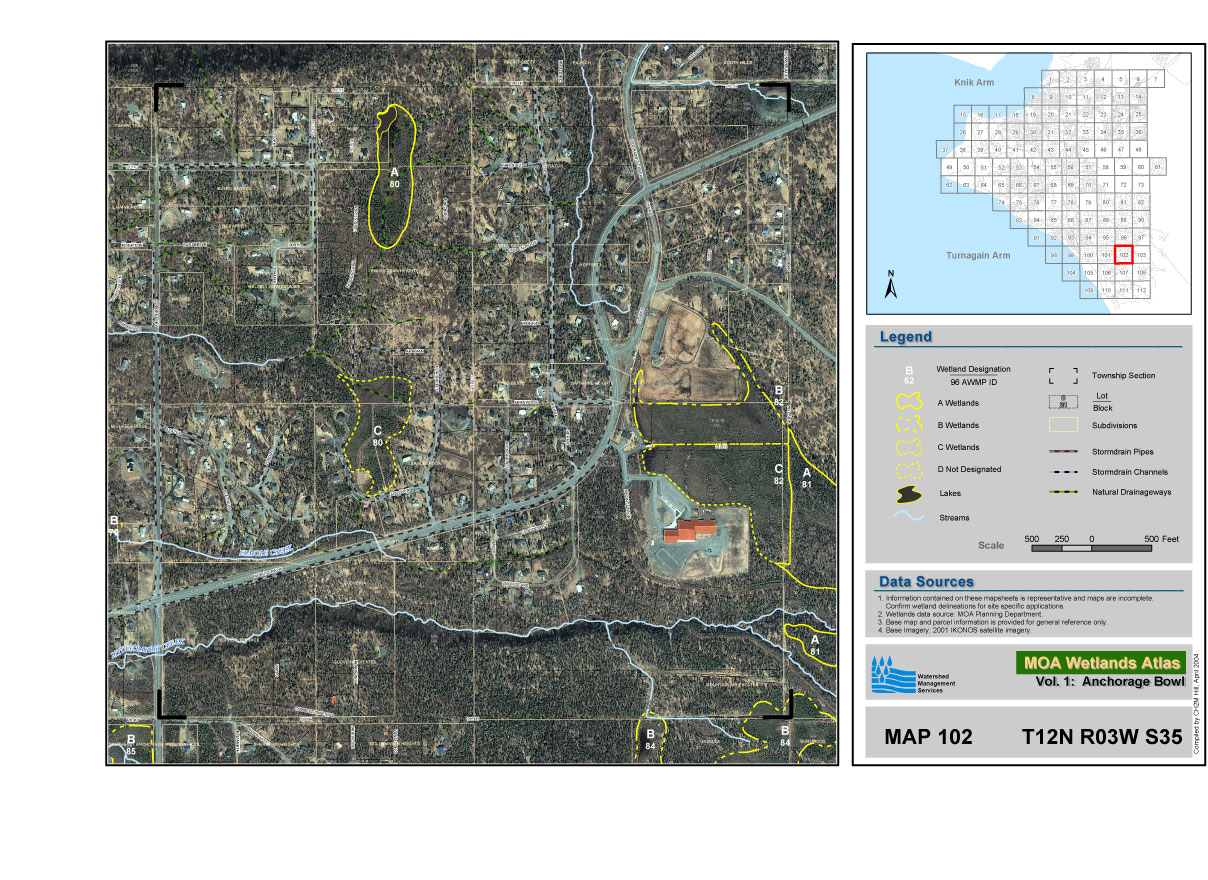Click the Legend heading
The height and width of the screenshot is (880, 1208).
coord(905,337)
